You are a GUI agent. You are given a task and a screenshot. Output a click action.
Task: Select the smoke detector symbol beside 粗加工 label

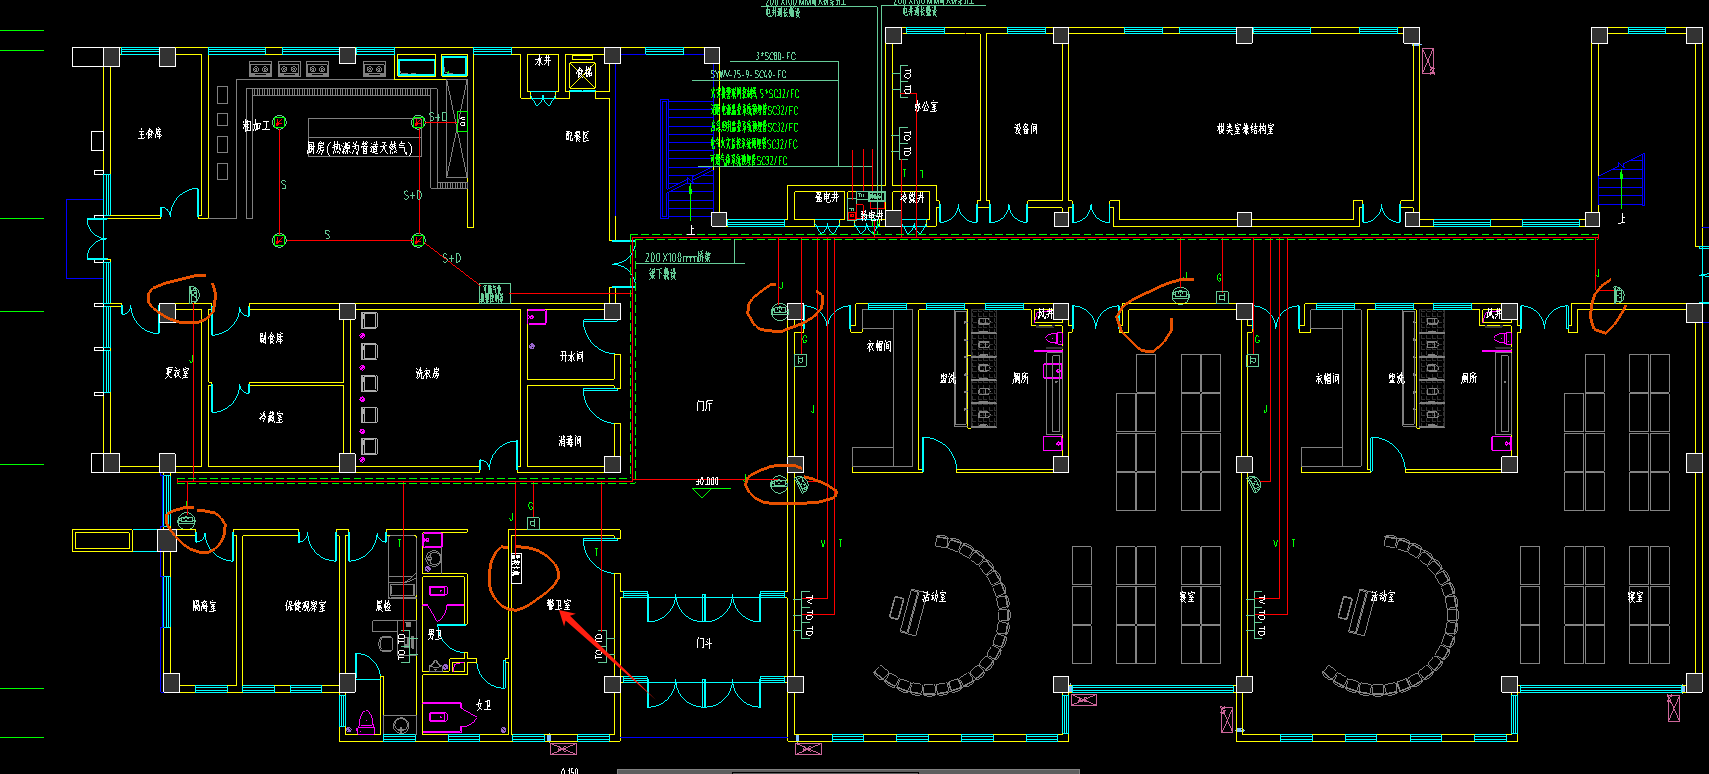point(279,123)
